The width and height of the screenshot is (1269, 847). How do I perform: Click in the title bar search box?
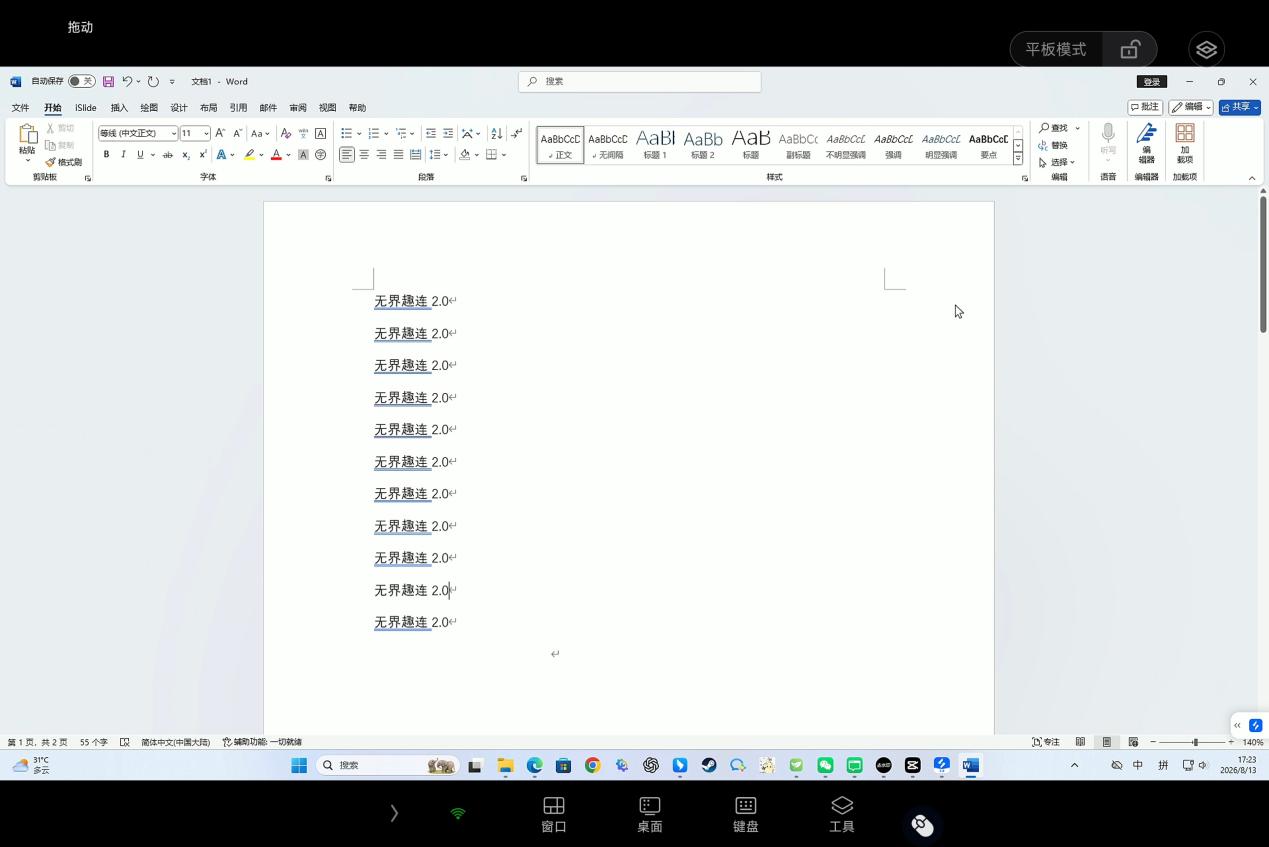click(x=640, y=81)
